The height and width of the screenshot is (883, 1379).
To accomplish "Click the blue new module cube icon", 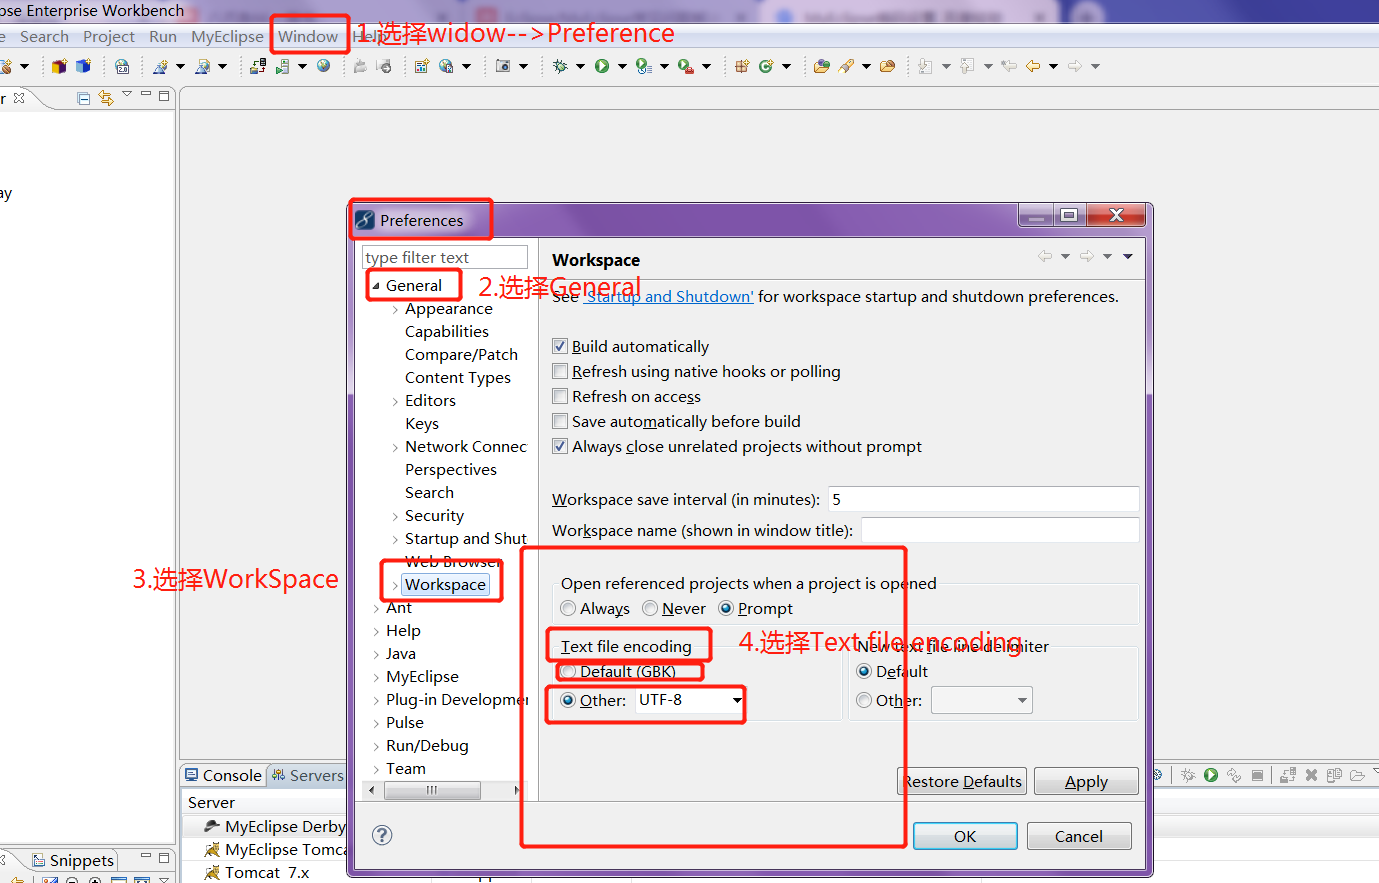I will 83,66.
